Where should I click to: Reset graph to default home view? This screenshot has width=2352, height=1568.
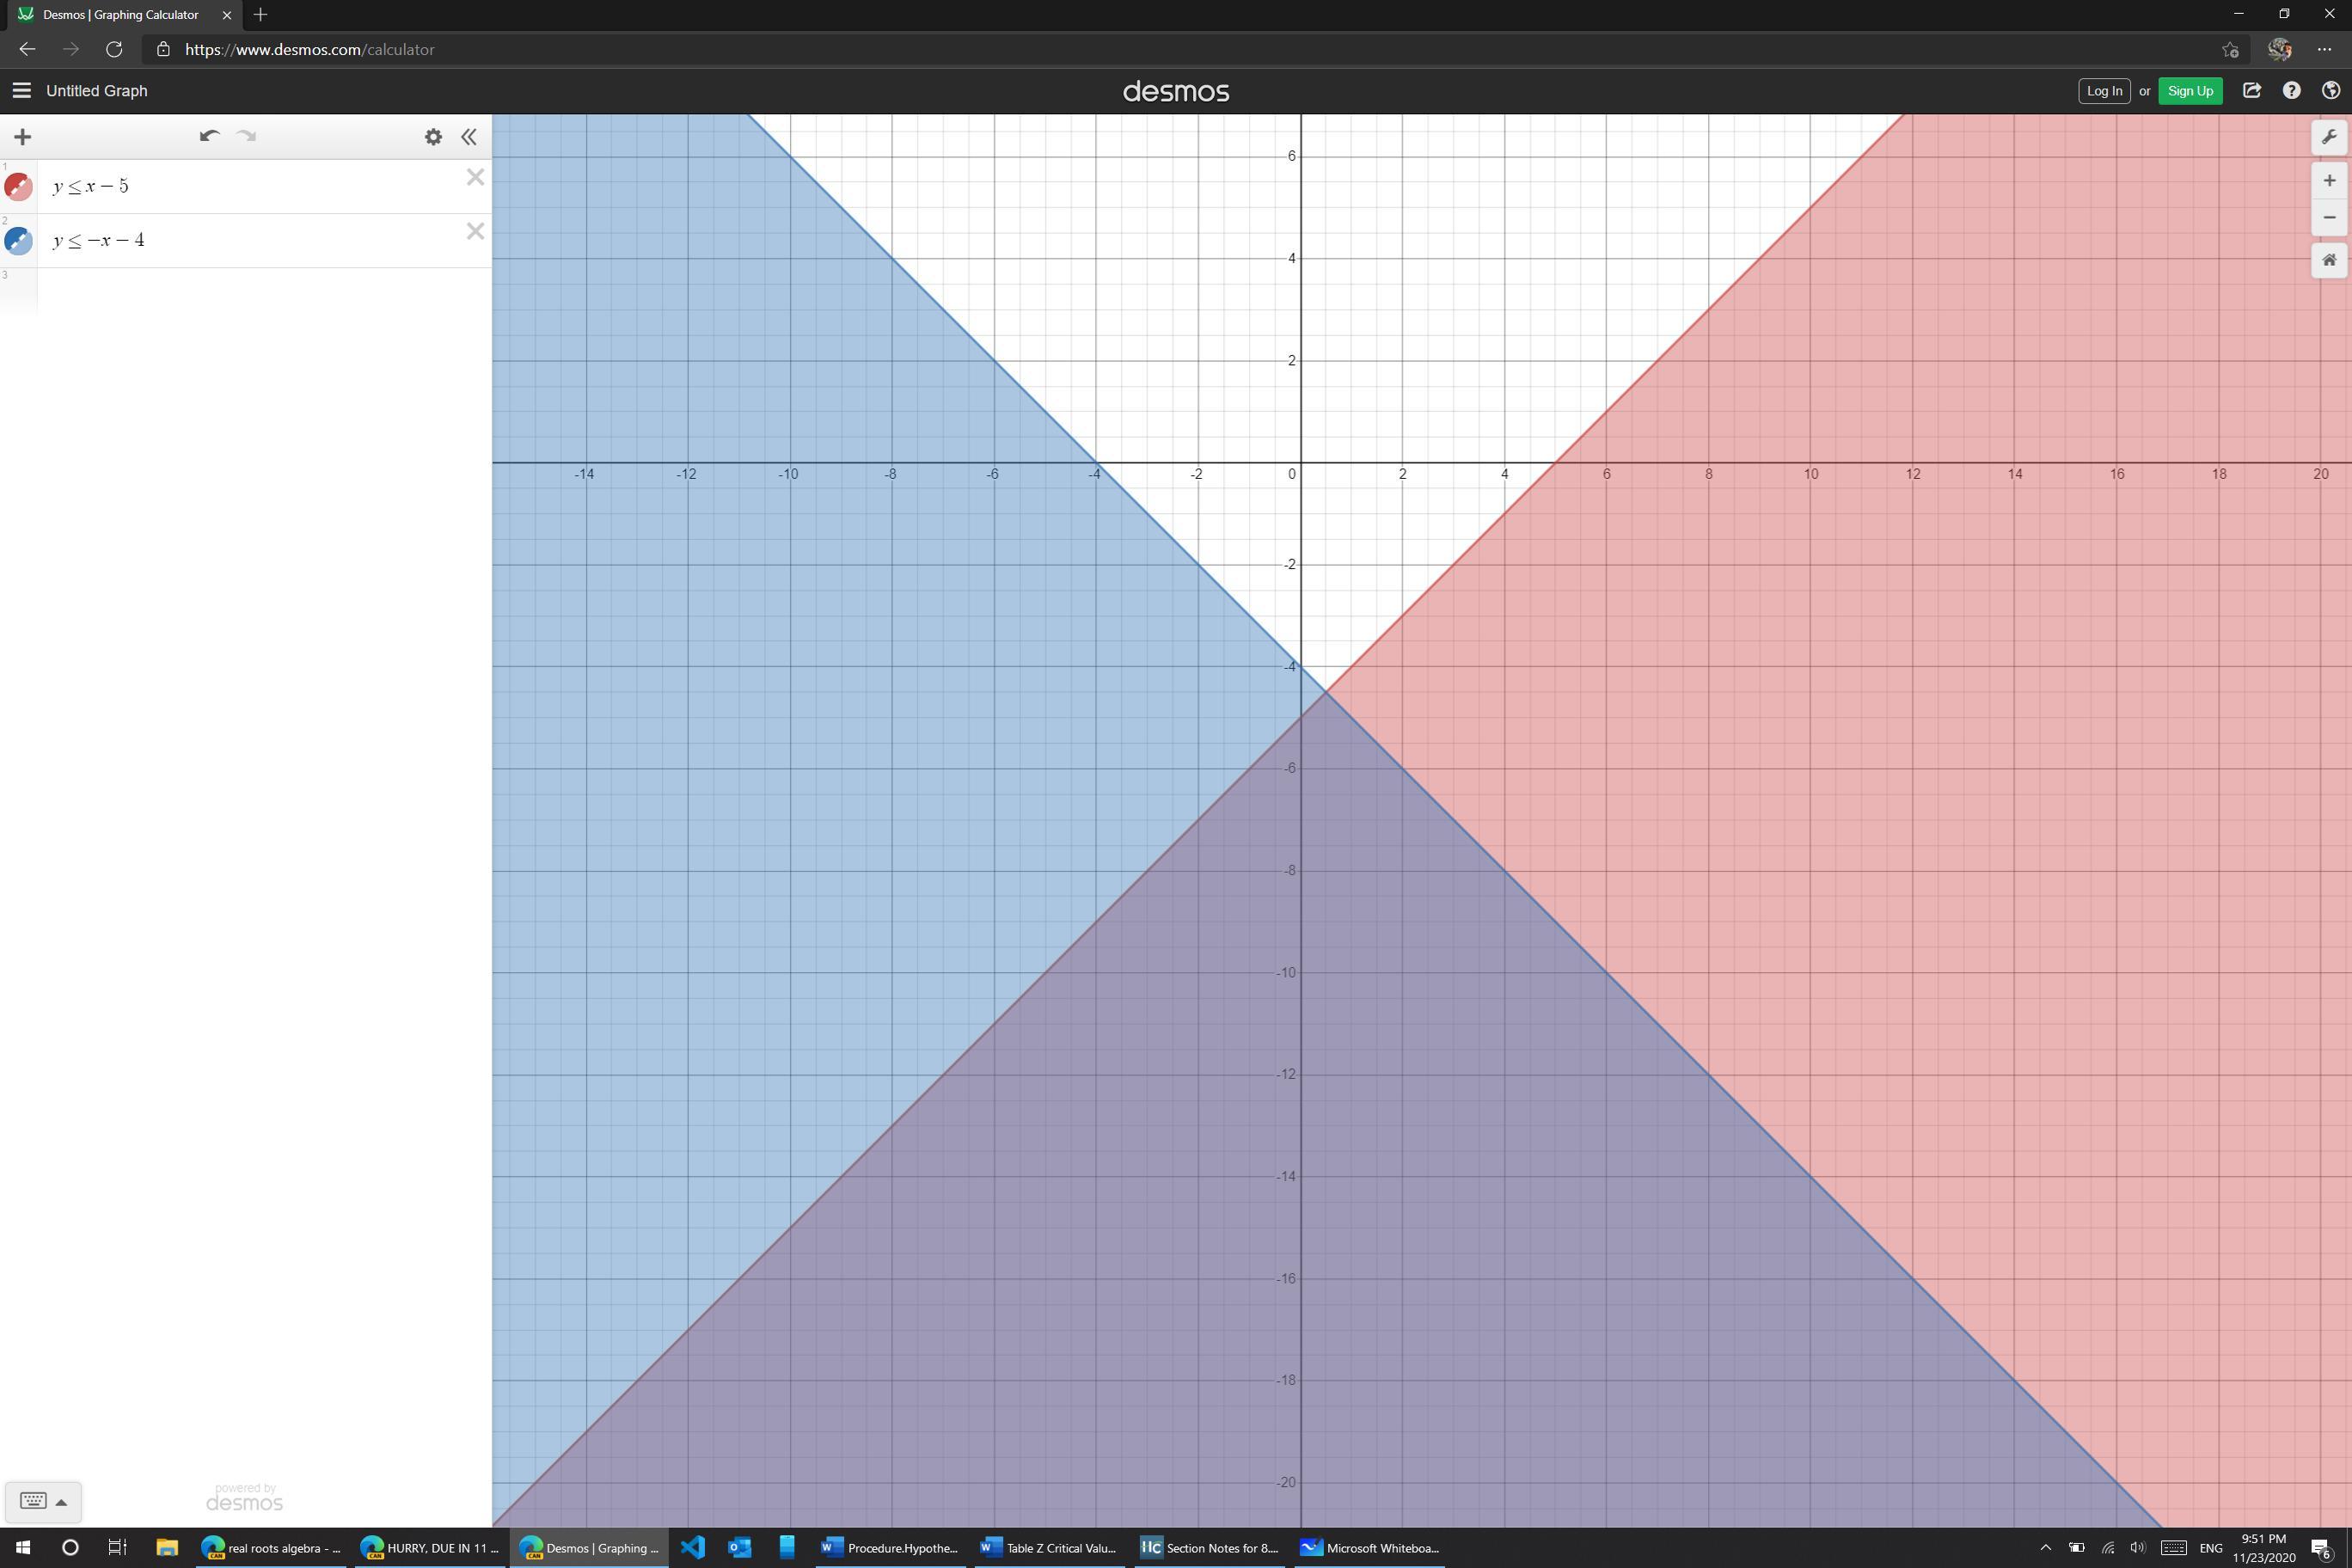coord(2328,260)
